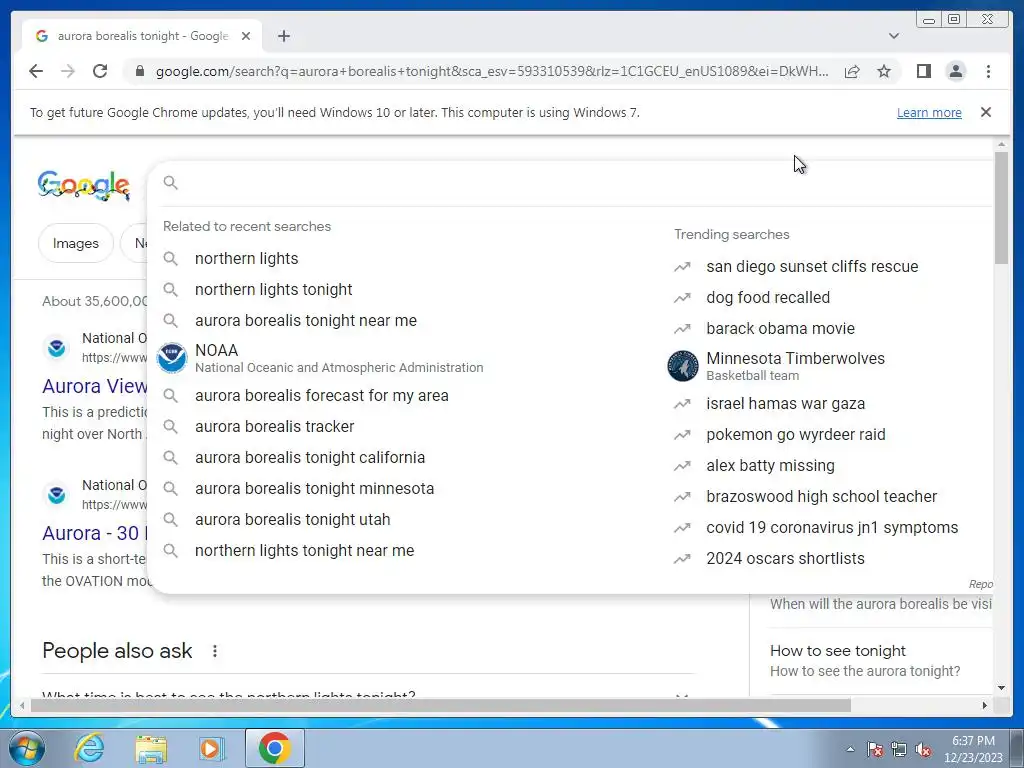Click the Timberwolves team logo icon
Screen dimensions: 1024x768
click(683, 366)
